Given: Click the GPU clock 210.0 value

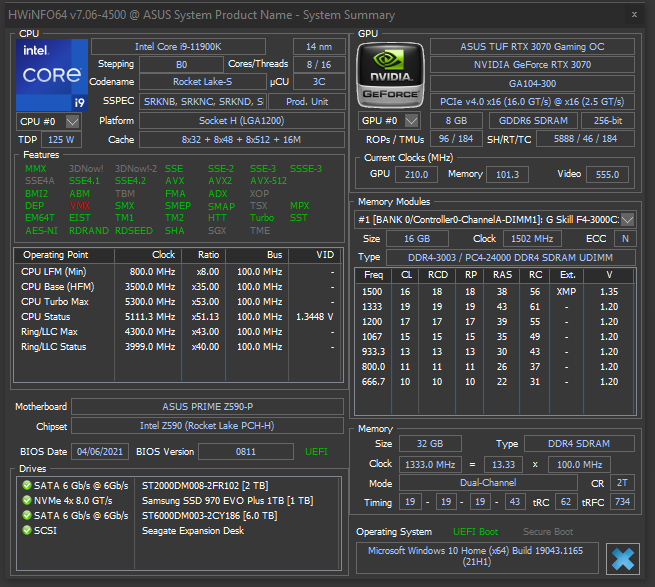Looking at the screenshot, I should coord(416,175).
